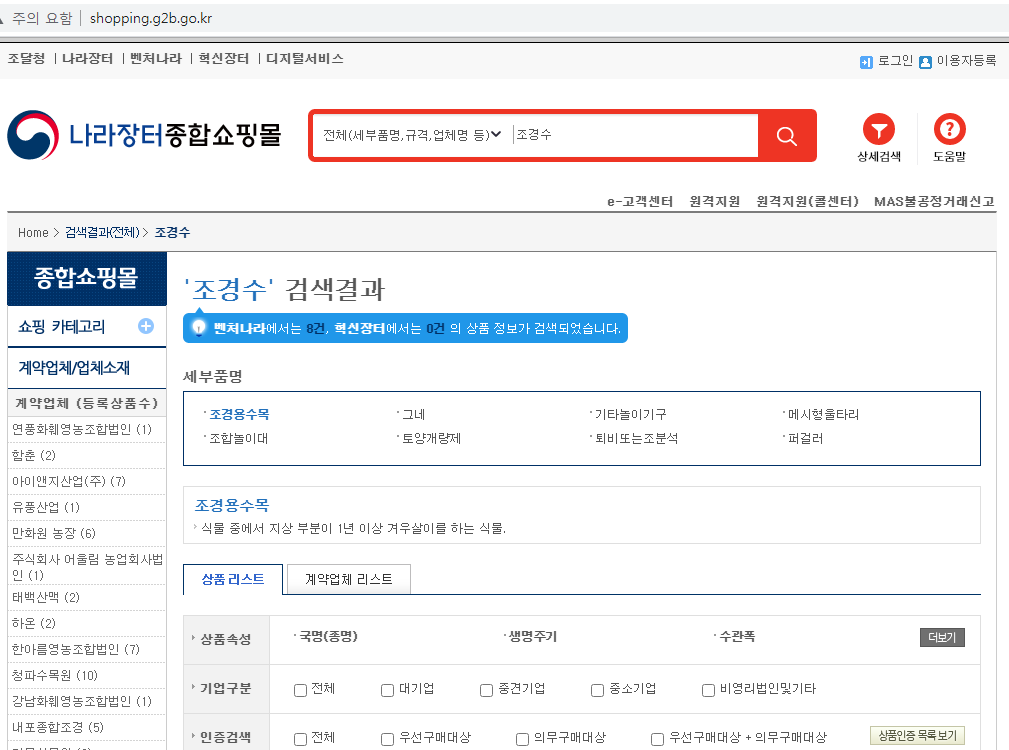
Task: Filter by 연풍화훼영농조합법인 (1)
Action: pyautogui.click(x=82, y=429)
